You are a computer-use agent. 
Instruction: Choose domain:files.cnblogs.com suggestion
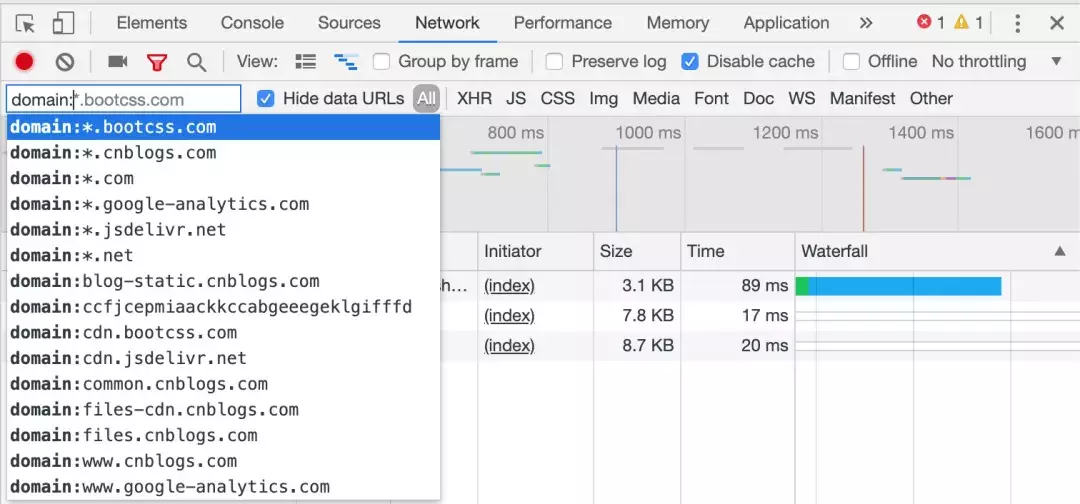(223, 436)
